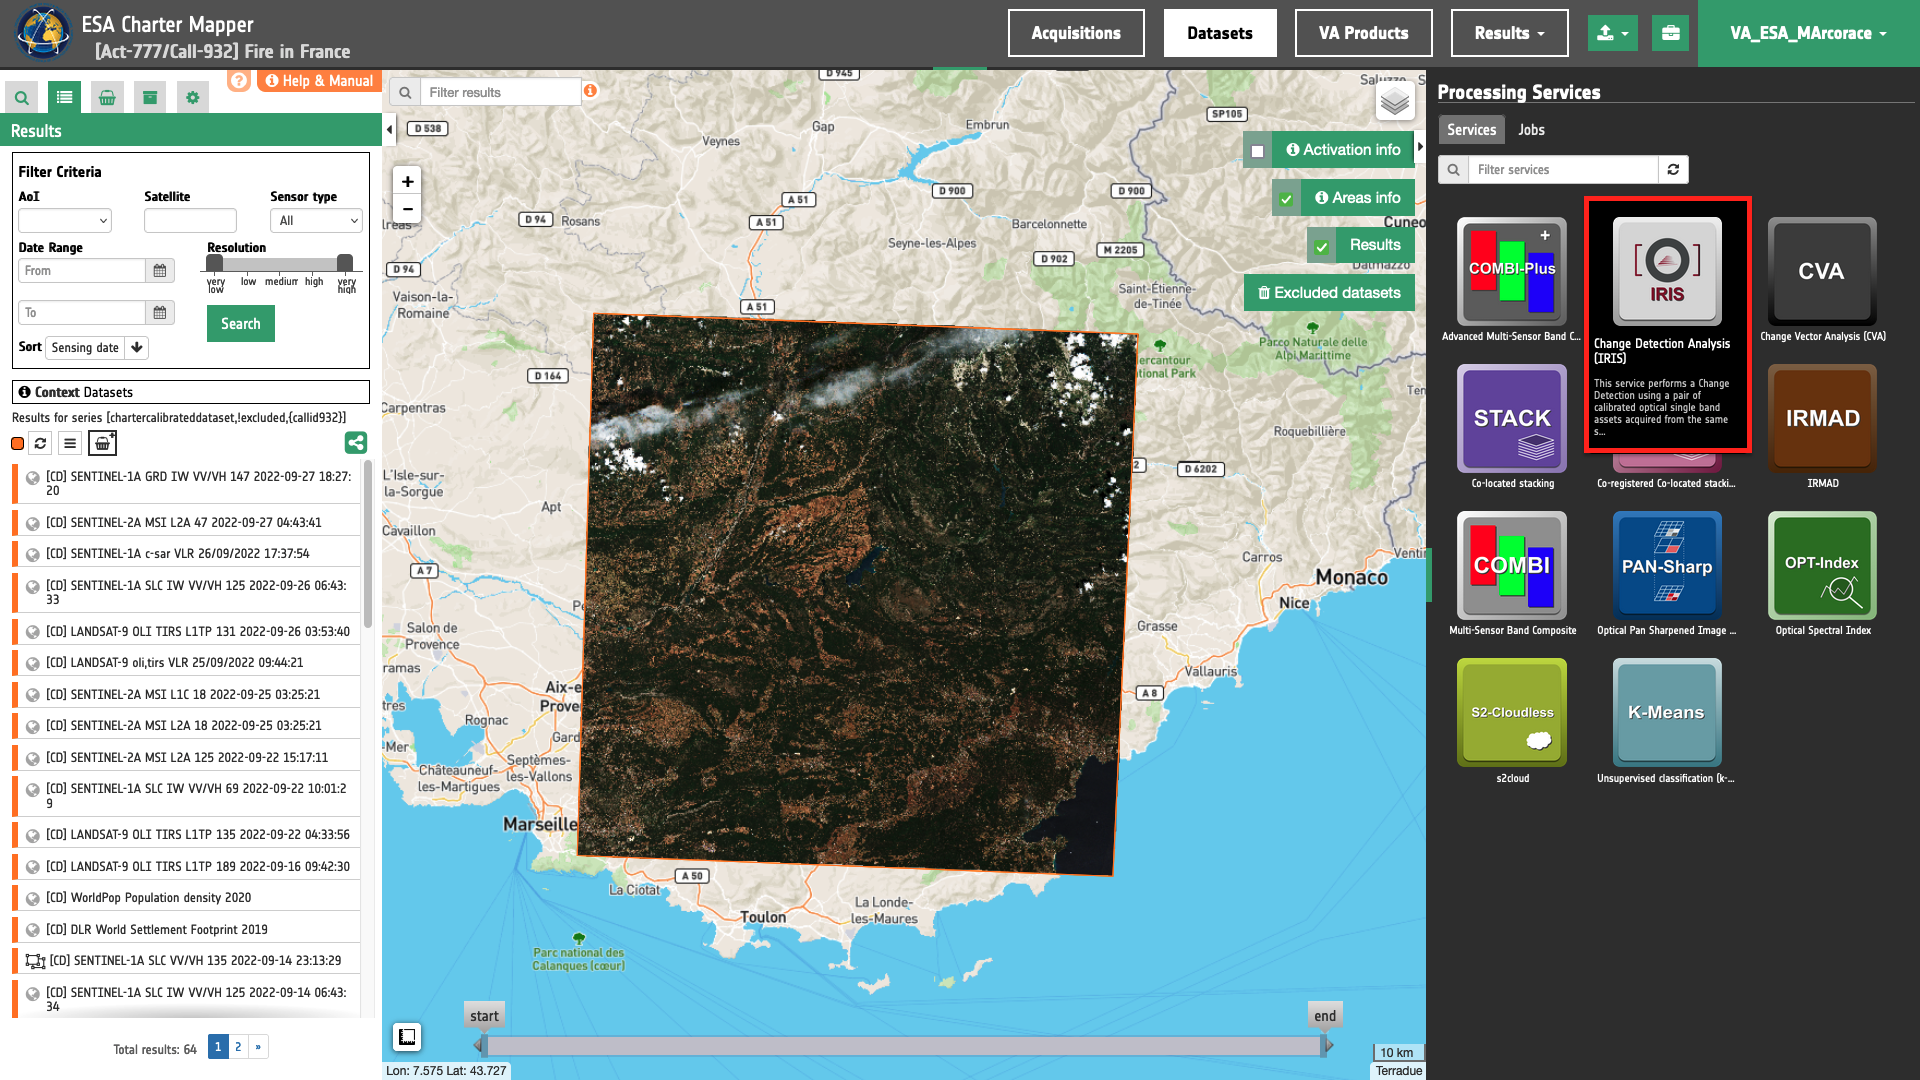Toggle the Results layer checkbox

(1322, 246)
